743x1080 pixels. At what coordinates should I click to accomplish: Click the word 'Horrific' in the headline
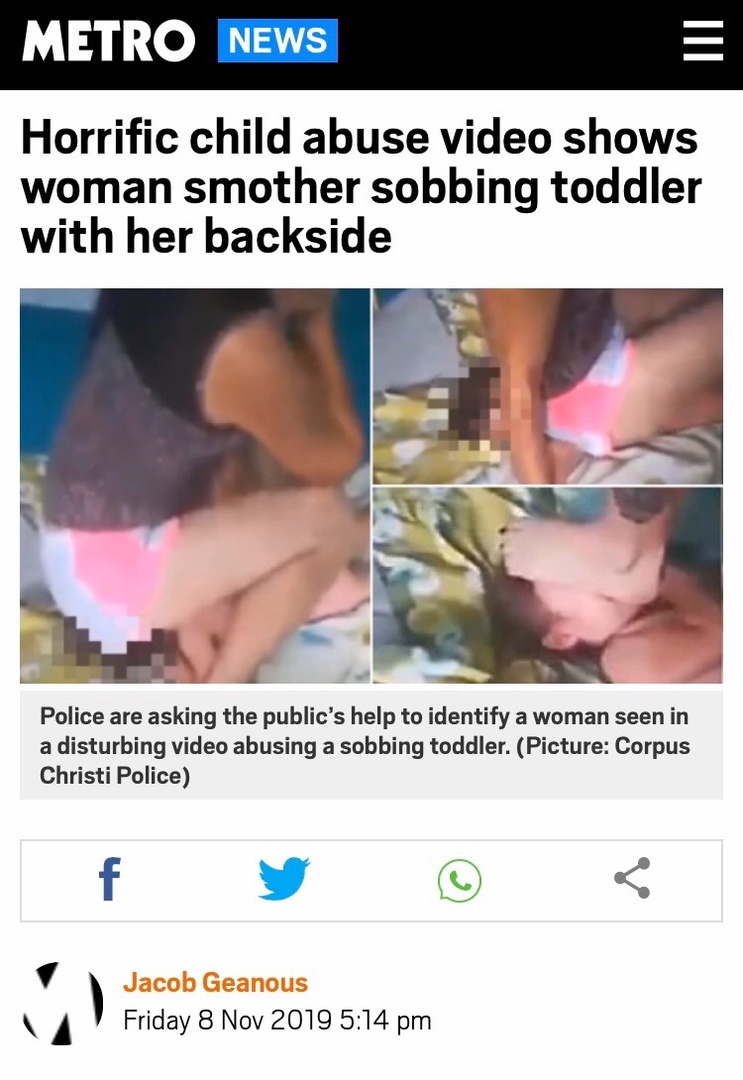tap(101, 137)
